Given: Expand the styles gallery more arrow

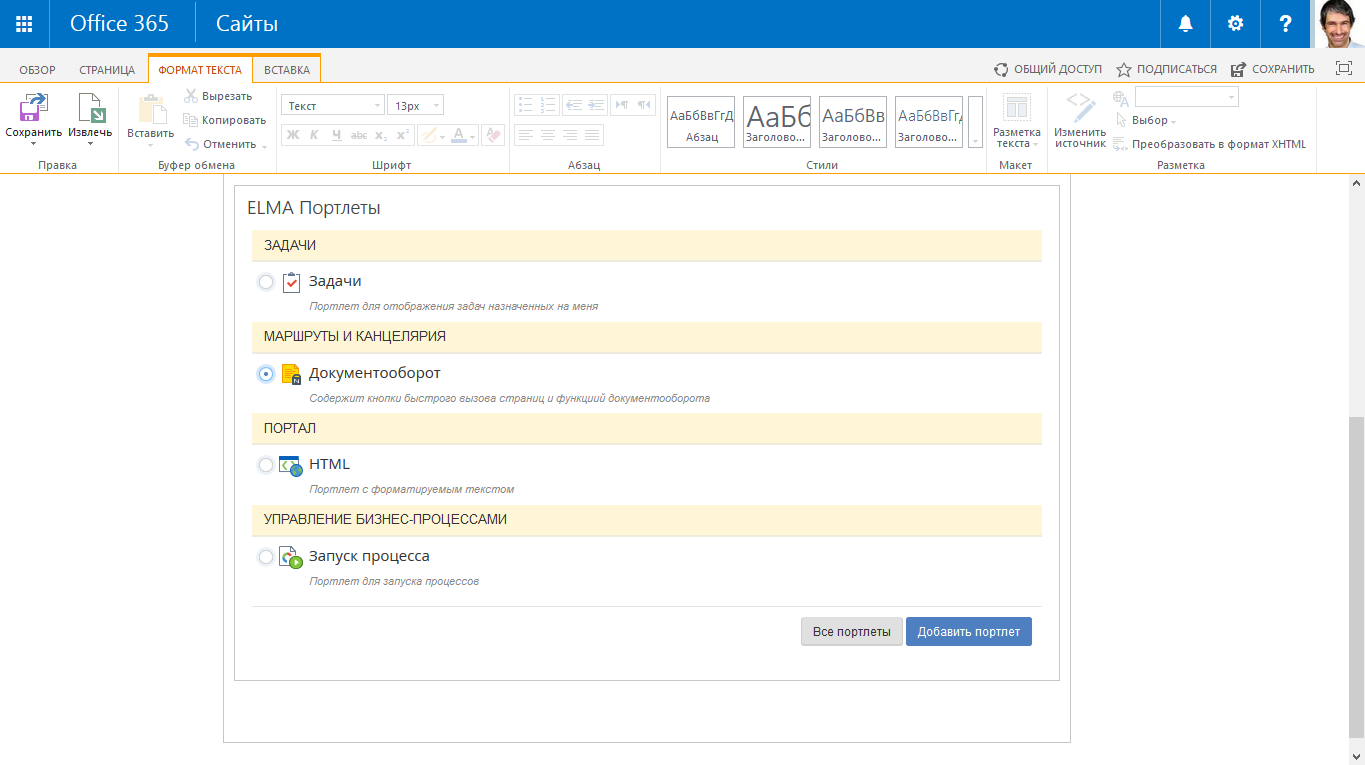Looking at the screenshot, I should (x=975, y=122).
